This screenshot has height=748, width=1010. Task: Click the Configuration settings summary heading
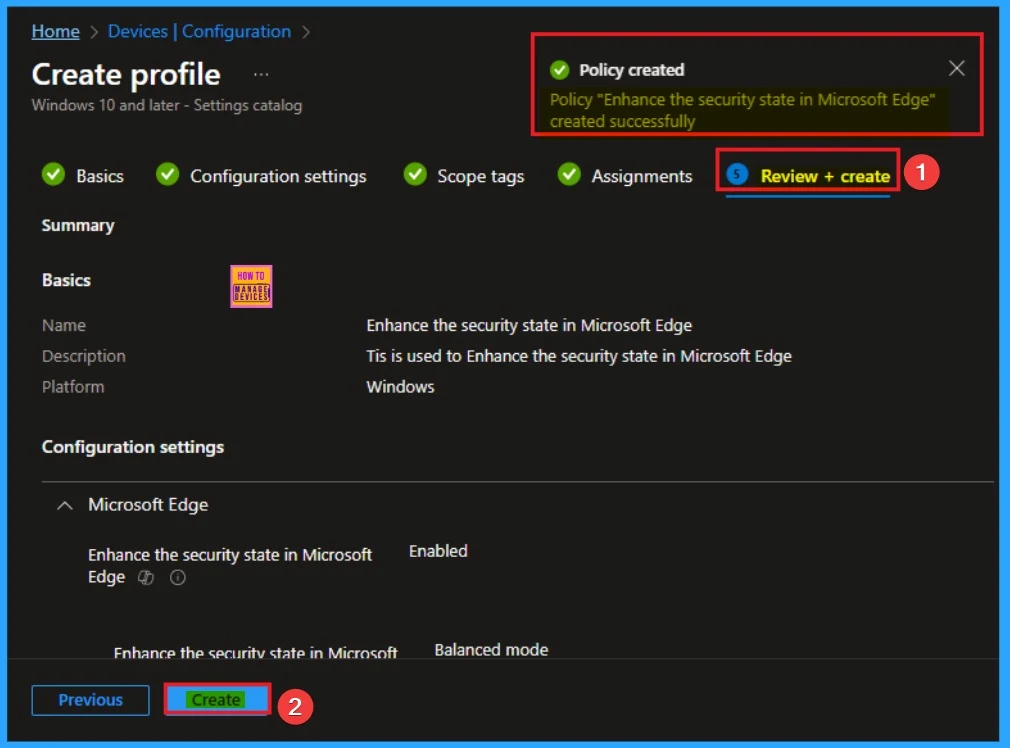133,447
